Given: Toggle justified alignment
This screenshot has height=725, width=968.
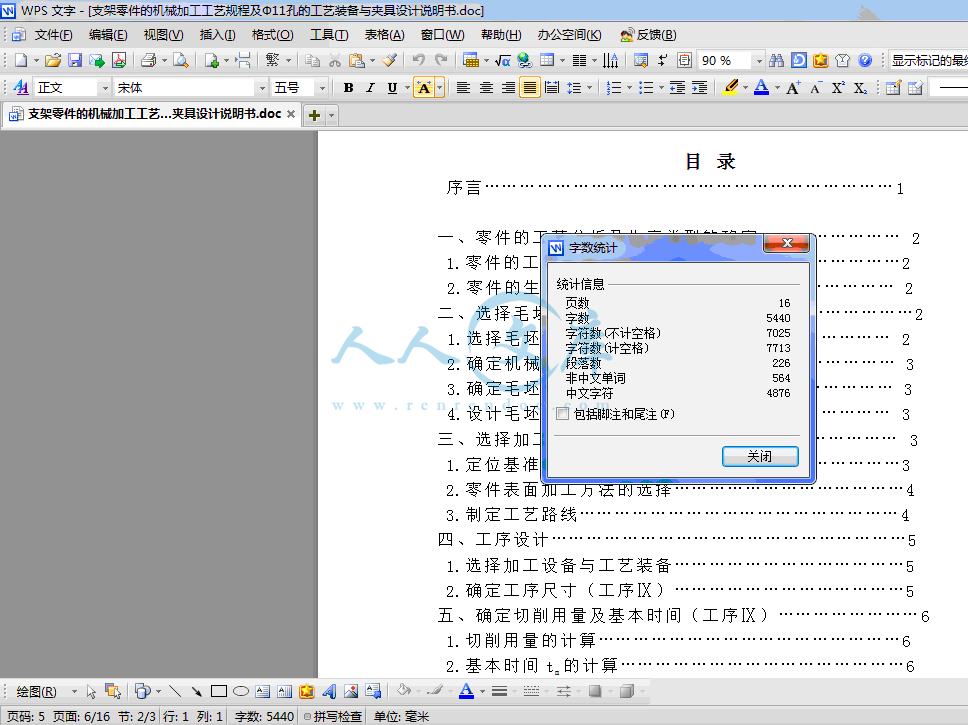Looking at the screenshot, I should point(530,88).
